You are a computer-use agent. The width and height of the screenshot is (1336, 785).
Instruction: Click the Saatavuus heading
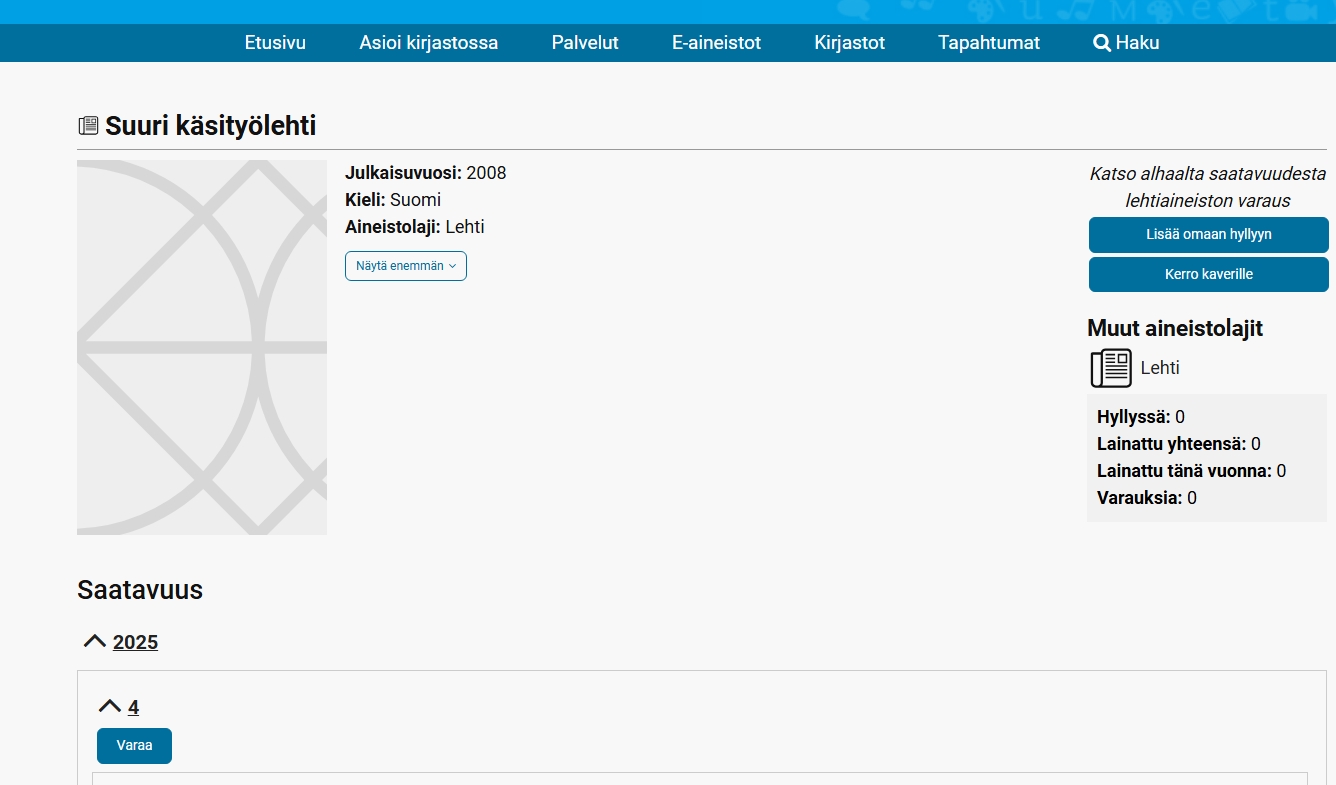(140, 590)
